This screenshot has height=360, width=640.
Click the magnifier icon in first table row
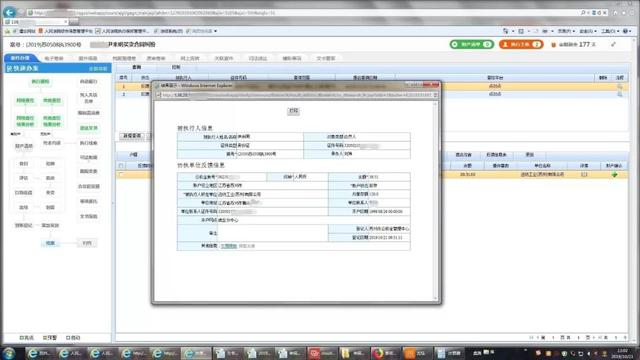pyautogui.click(x=620, y=86)
